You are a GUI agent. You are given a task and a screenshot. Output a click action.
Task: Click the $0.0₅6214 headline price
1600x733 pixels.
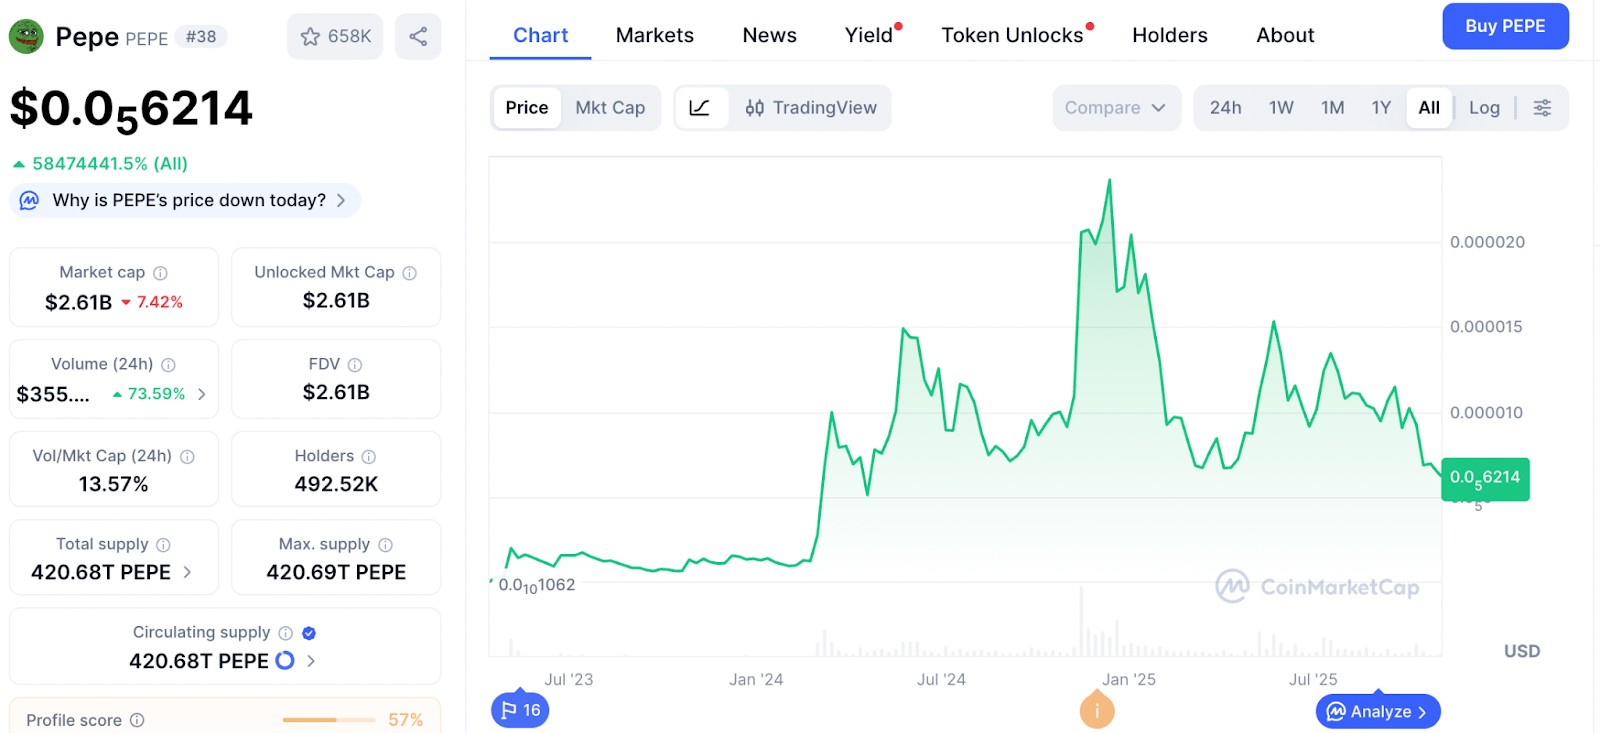[x=131, y=110]
